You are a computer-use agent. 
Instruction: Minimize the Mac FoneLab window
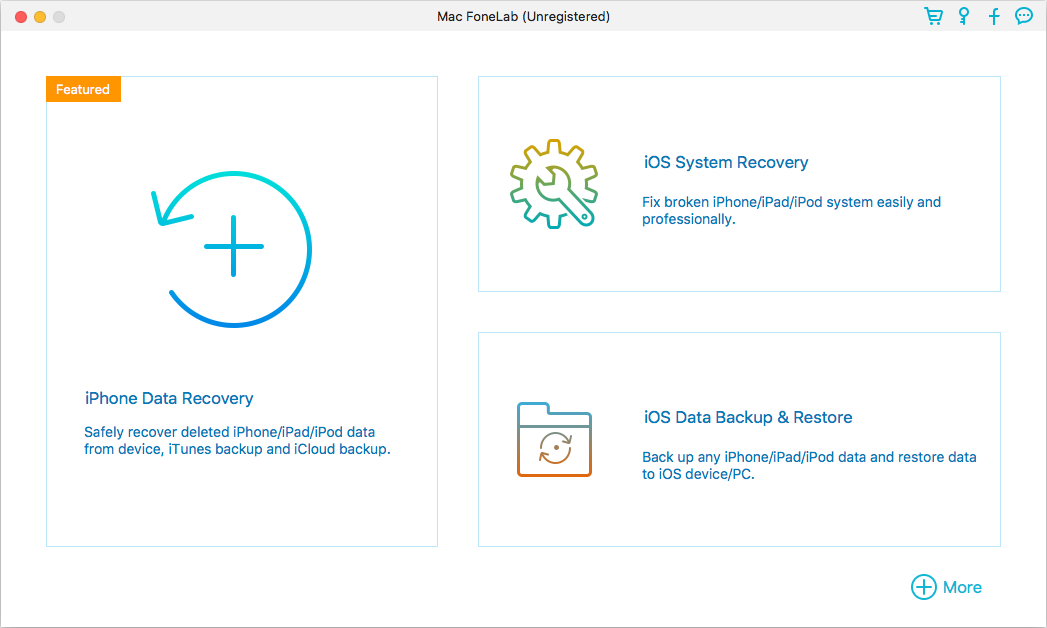coord(40,17)
